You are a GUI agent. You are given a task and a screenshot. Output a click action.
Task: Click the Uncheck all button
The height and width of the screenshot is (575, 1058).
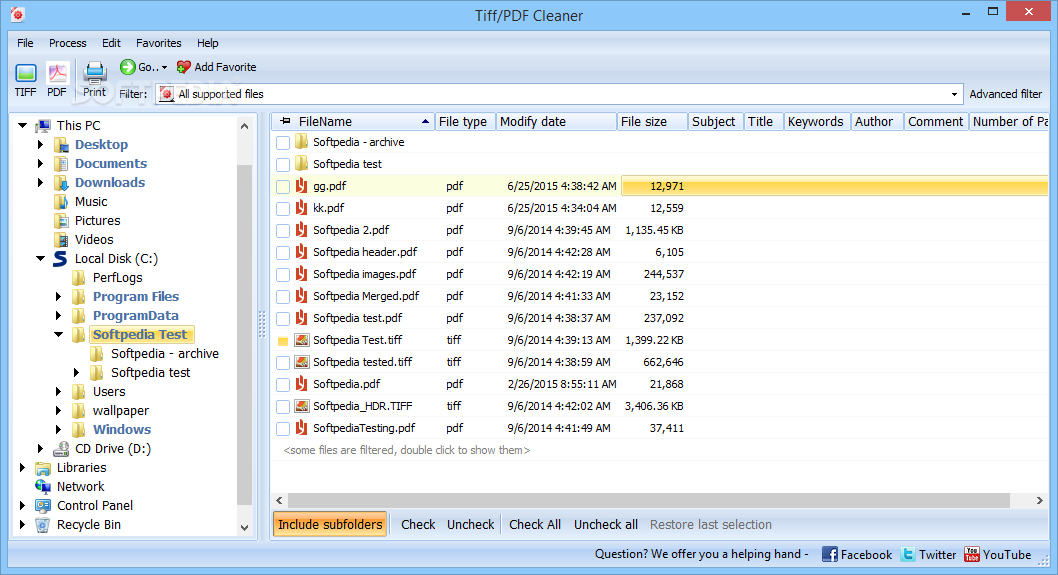tap(606, 524)
